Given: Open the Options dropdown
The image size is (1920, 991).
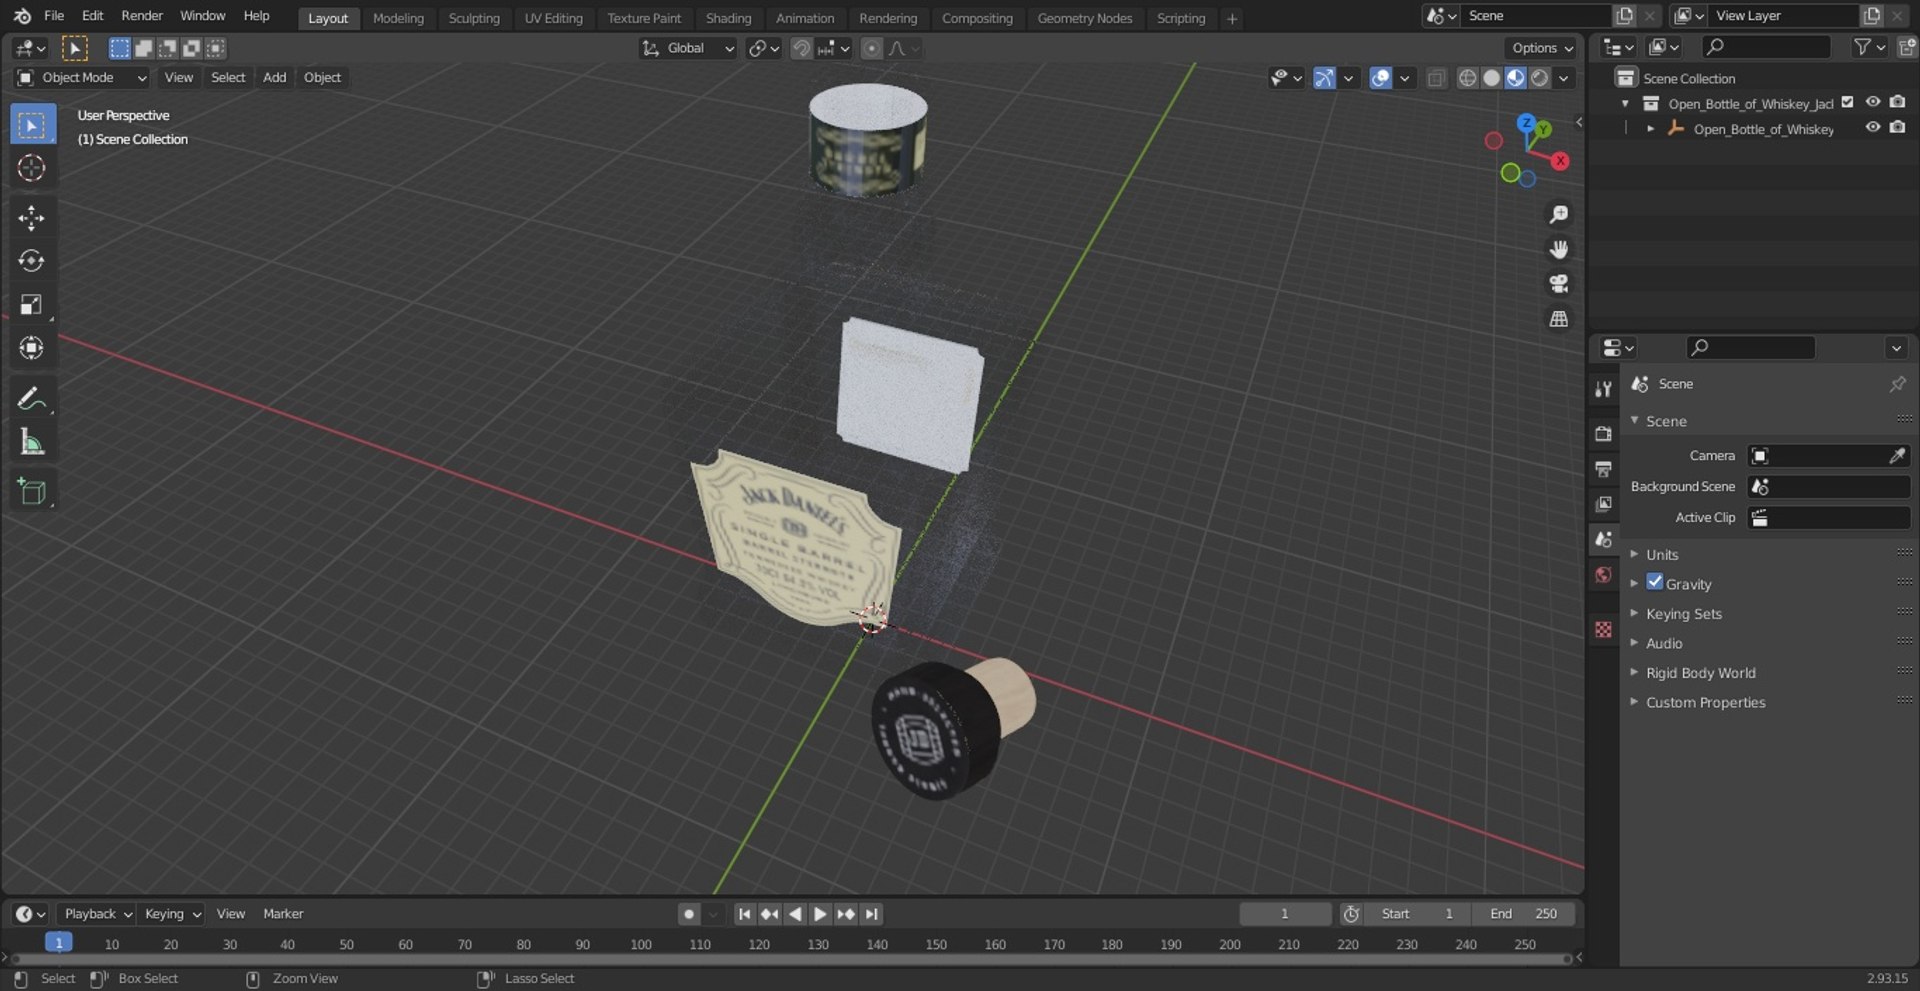Looking at the screenshot, I should (1541, 48).
